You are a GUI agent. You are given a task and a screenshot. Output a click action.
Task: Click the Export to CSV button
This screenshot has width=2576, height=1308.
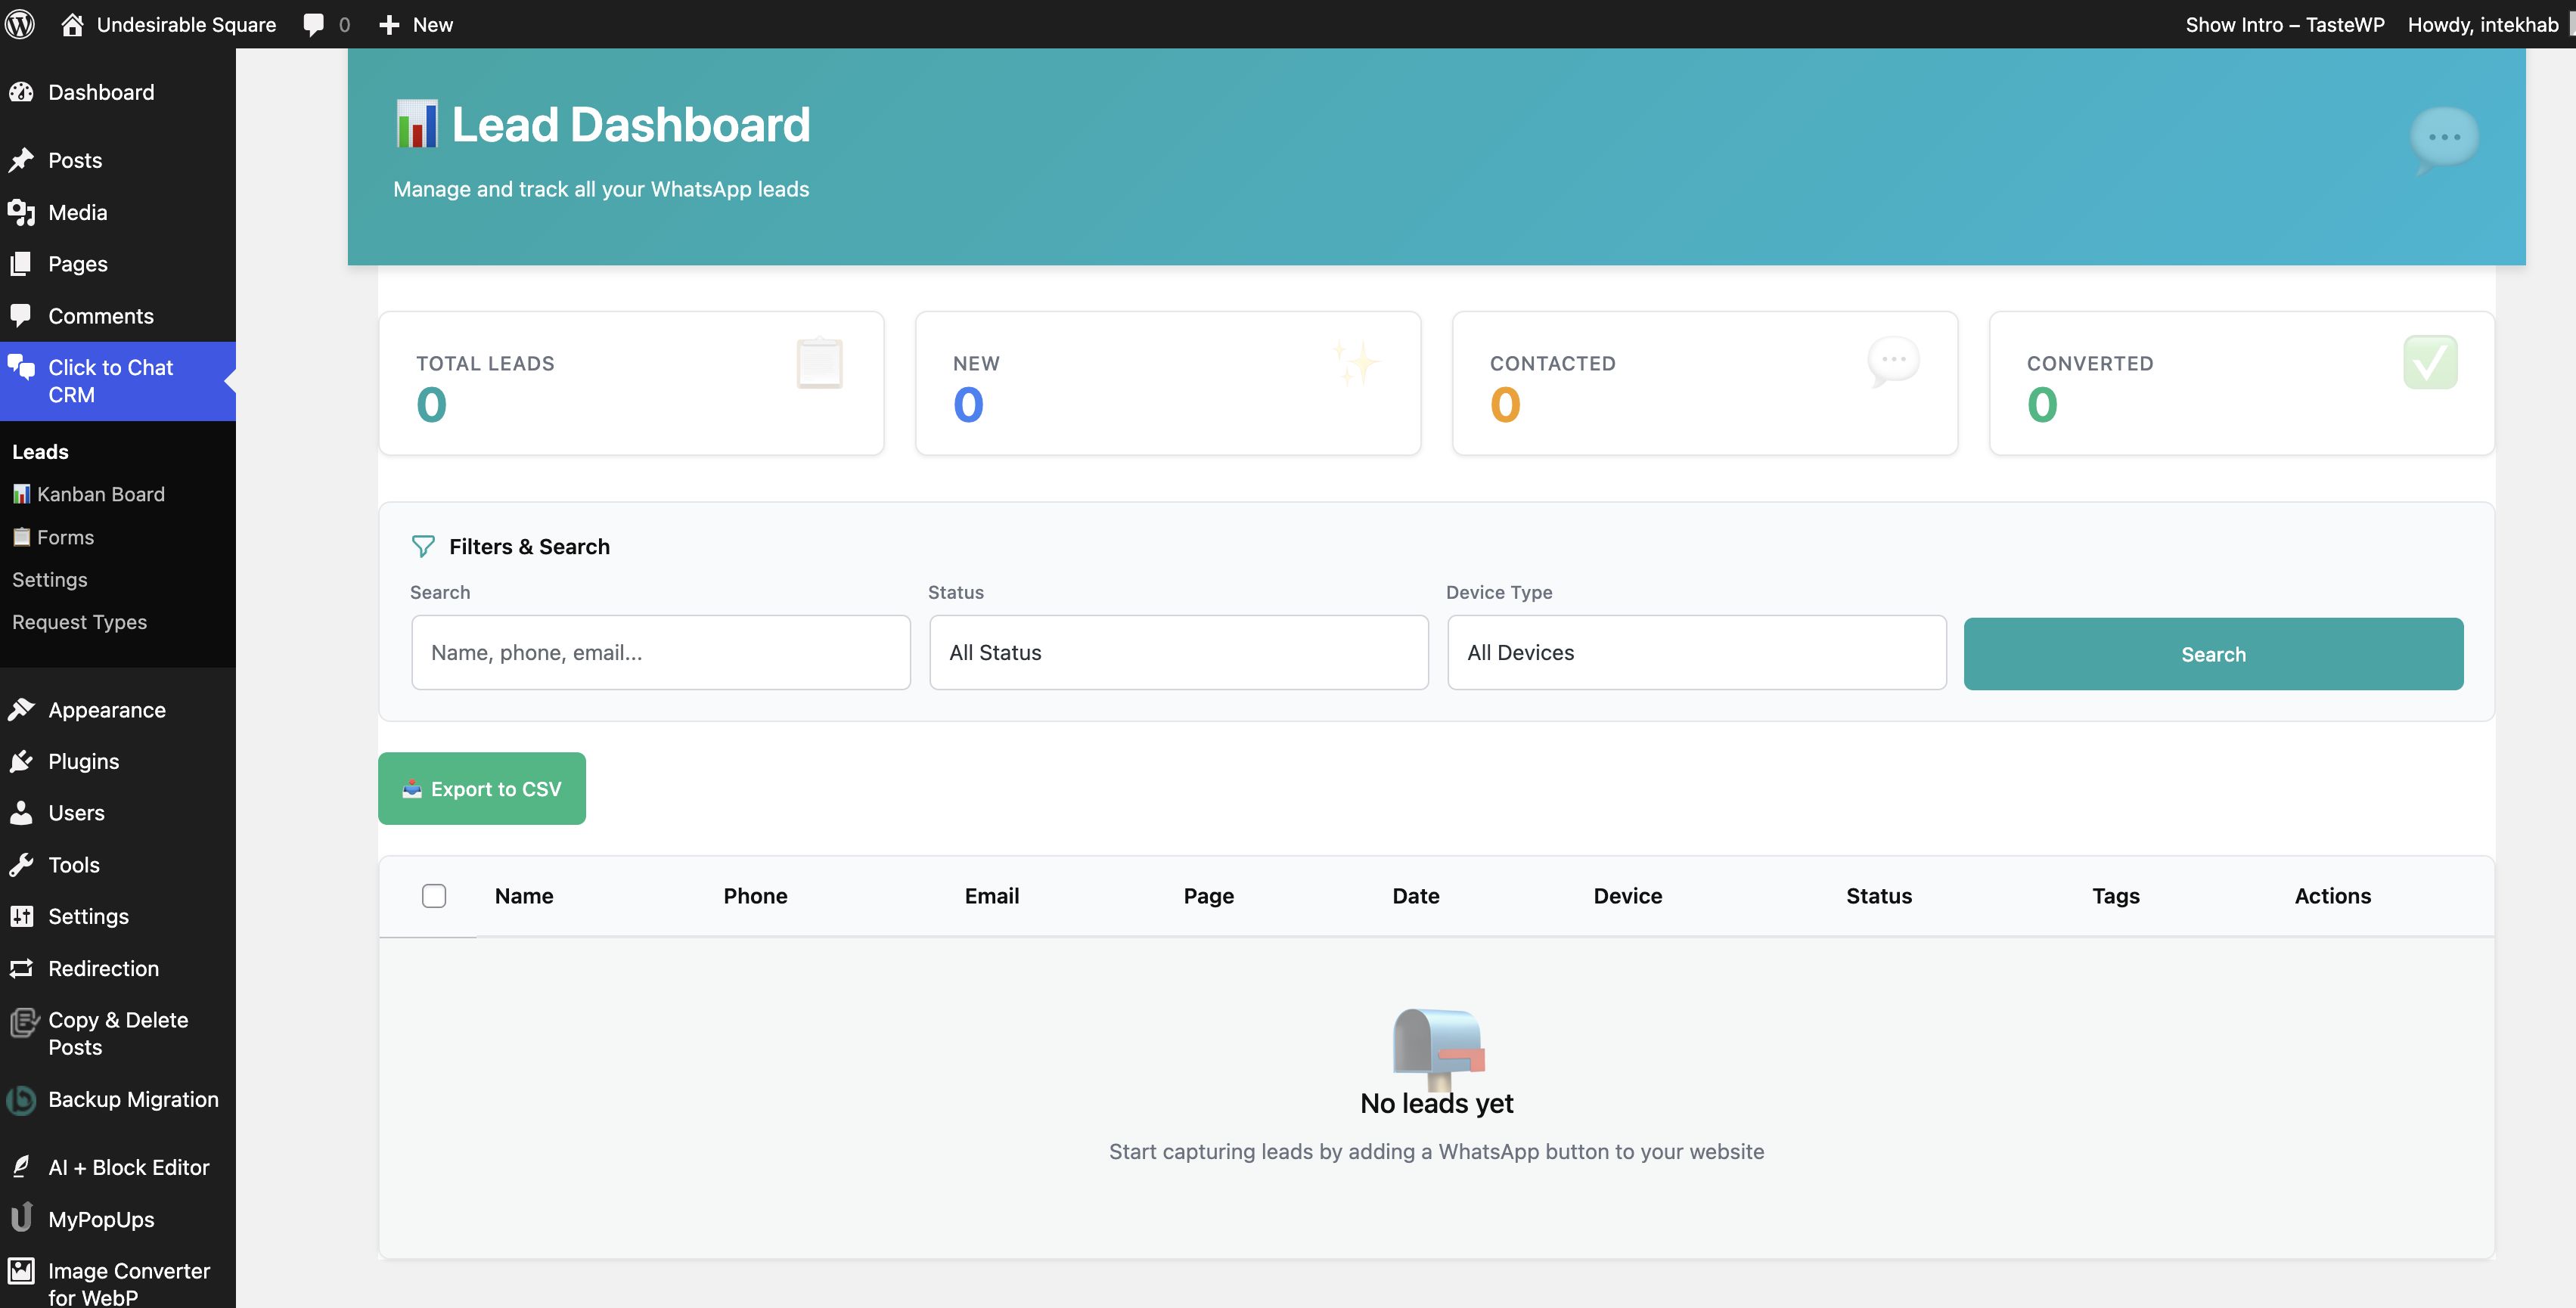(x=482, y=789)
